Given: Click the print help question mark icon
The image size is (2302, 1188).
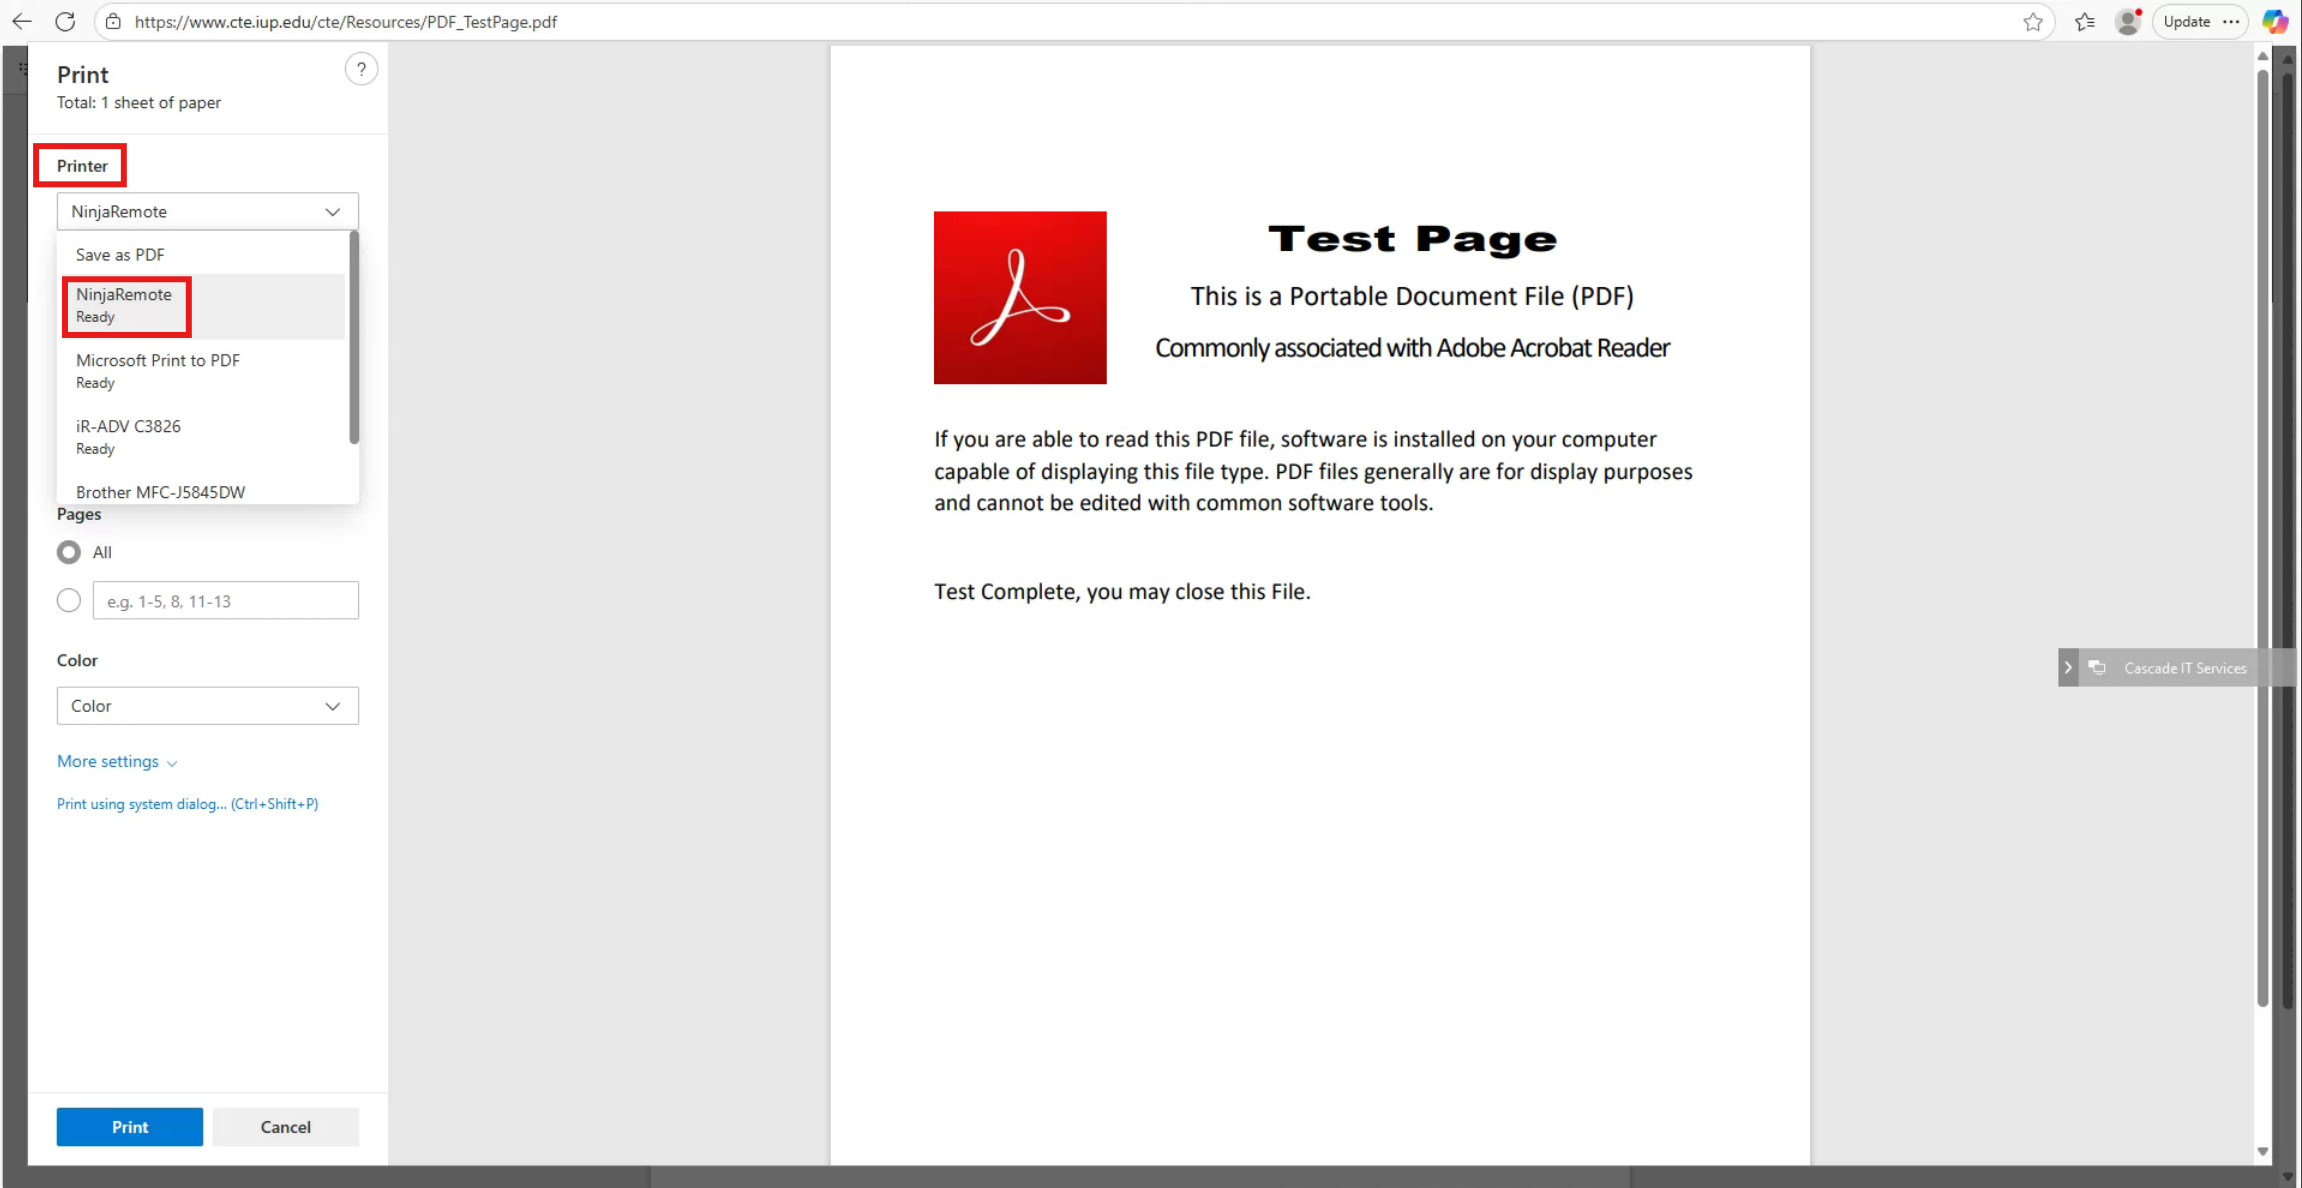Looking at the screenshot, I should pos(361,69).
